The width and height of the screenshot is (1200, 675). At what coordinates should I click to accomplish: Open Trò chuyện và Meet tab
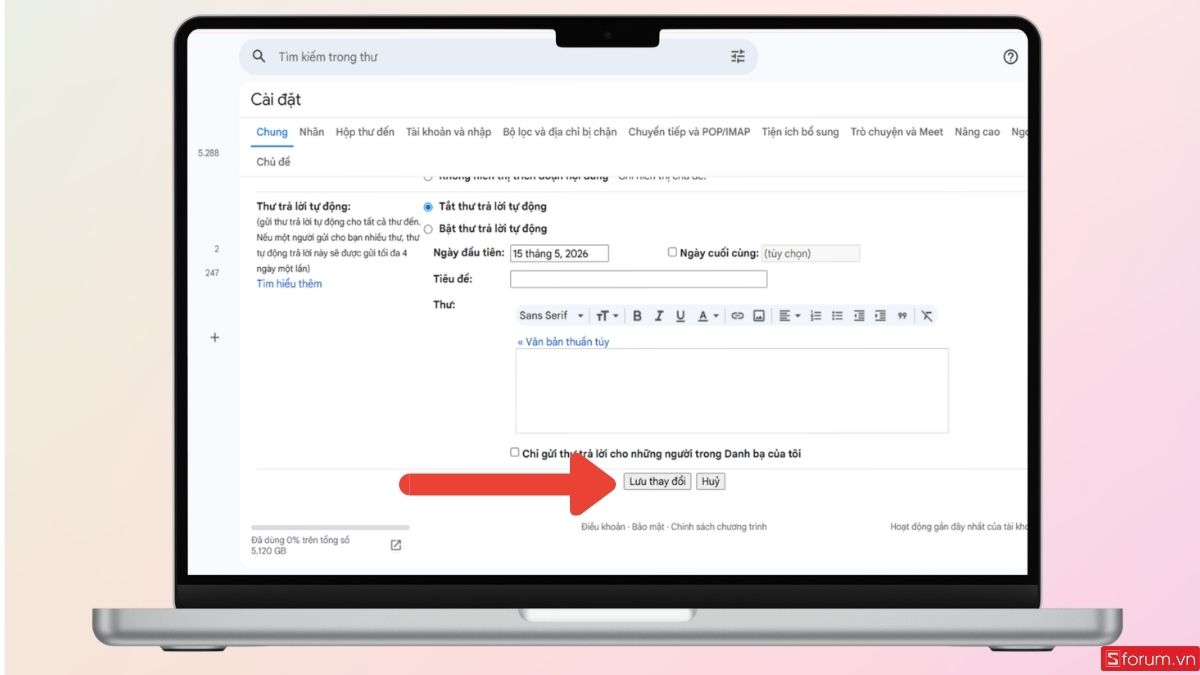[897, 132]
